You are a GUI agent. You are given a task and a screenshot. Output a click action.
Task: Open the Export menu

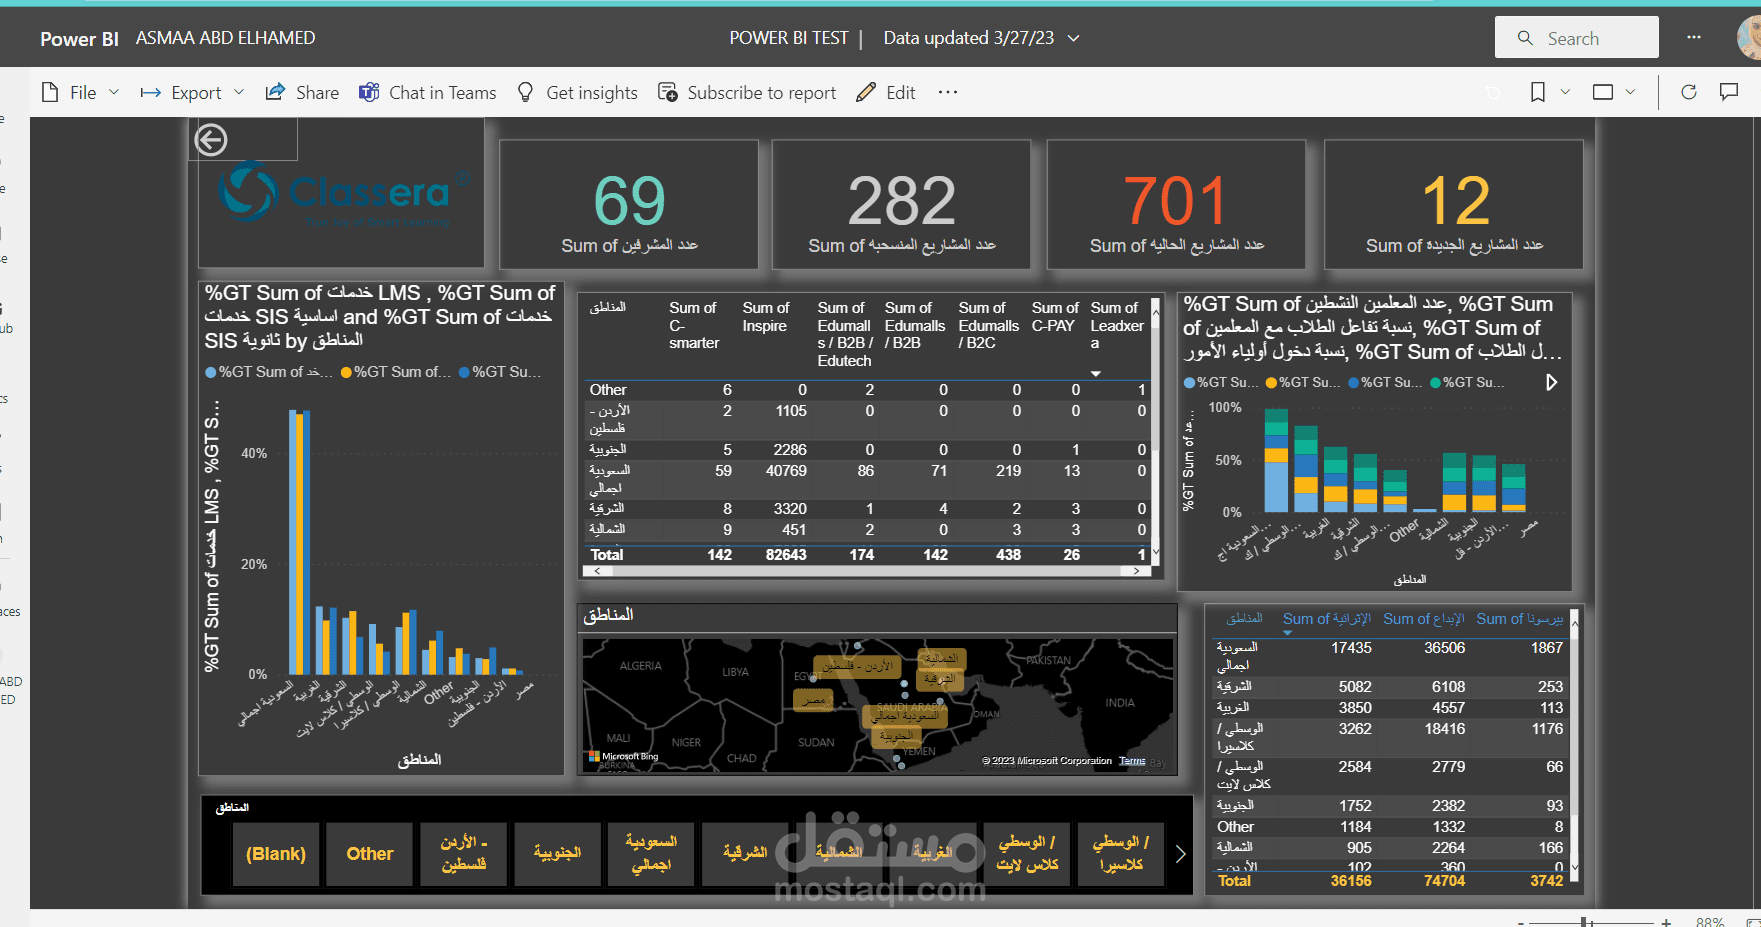pos(192,93)
